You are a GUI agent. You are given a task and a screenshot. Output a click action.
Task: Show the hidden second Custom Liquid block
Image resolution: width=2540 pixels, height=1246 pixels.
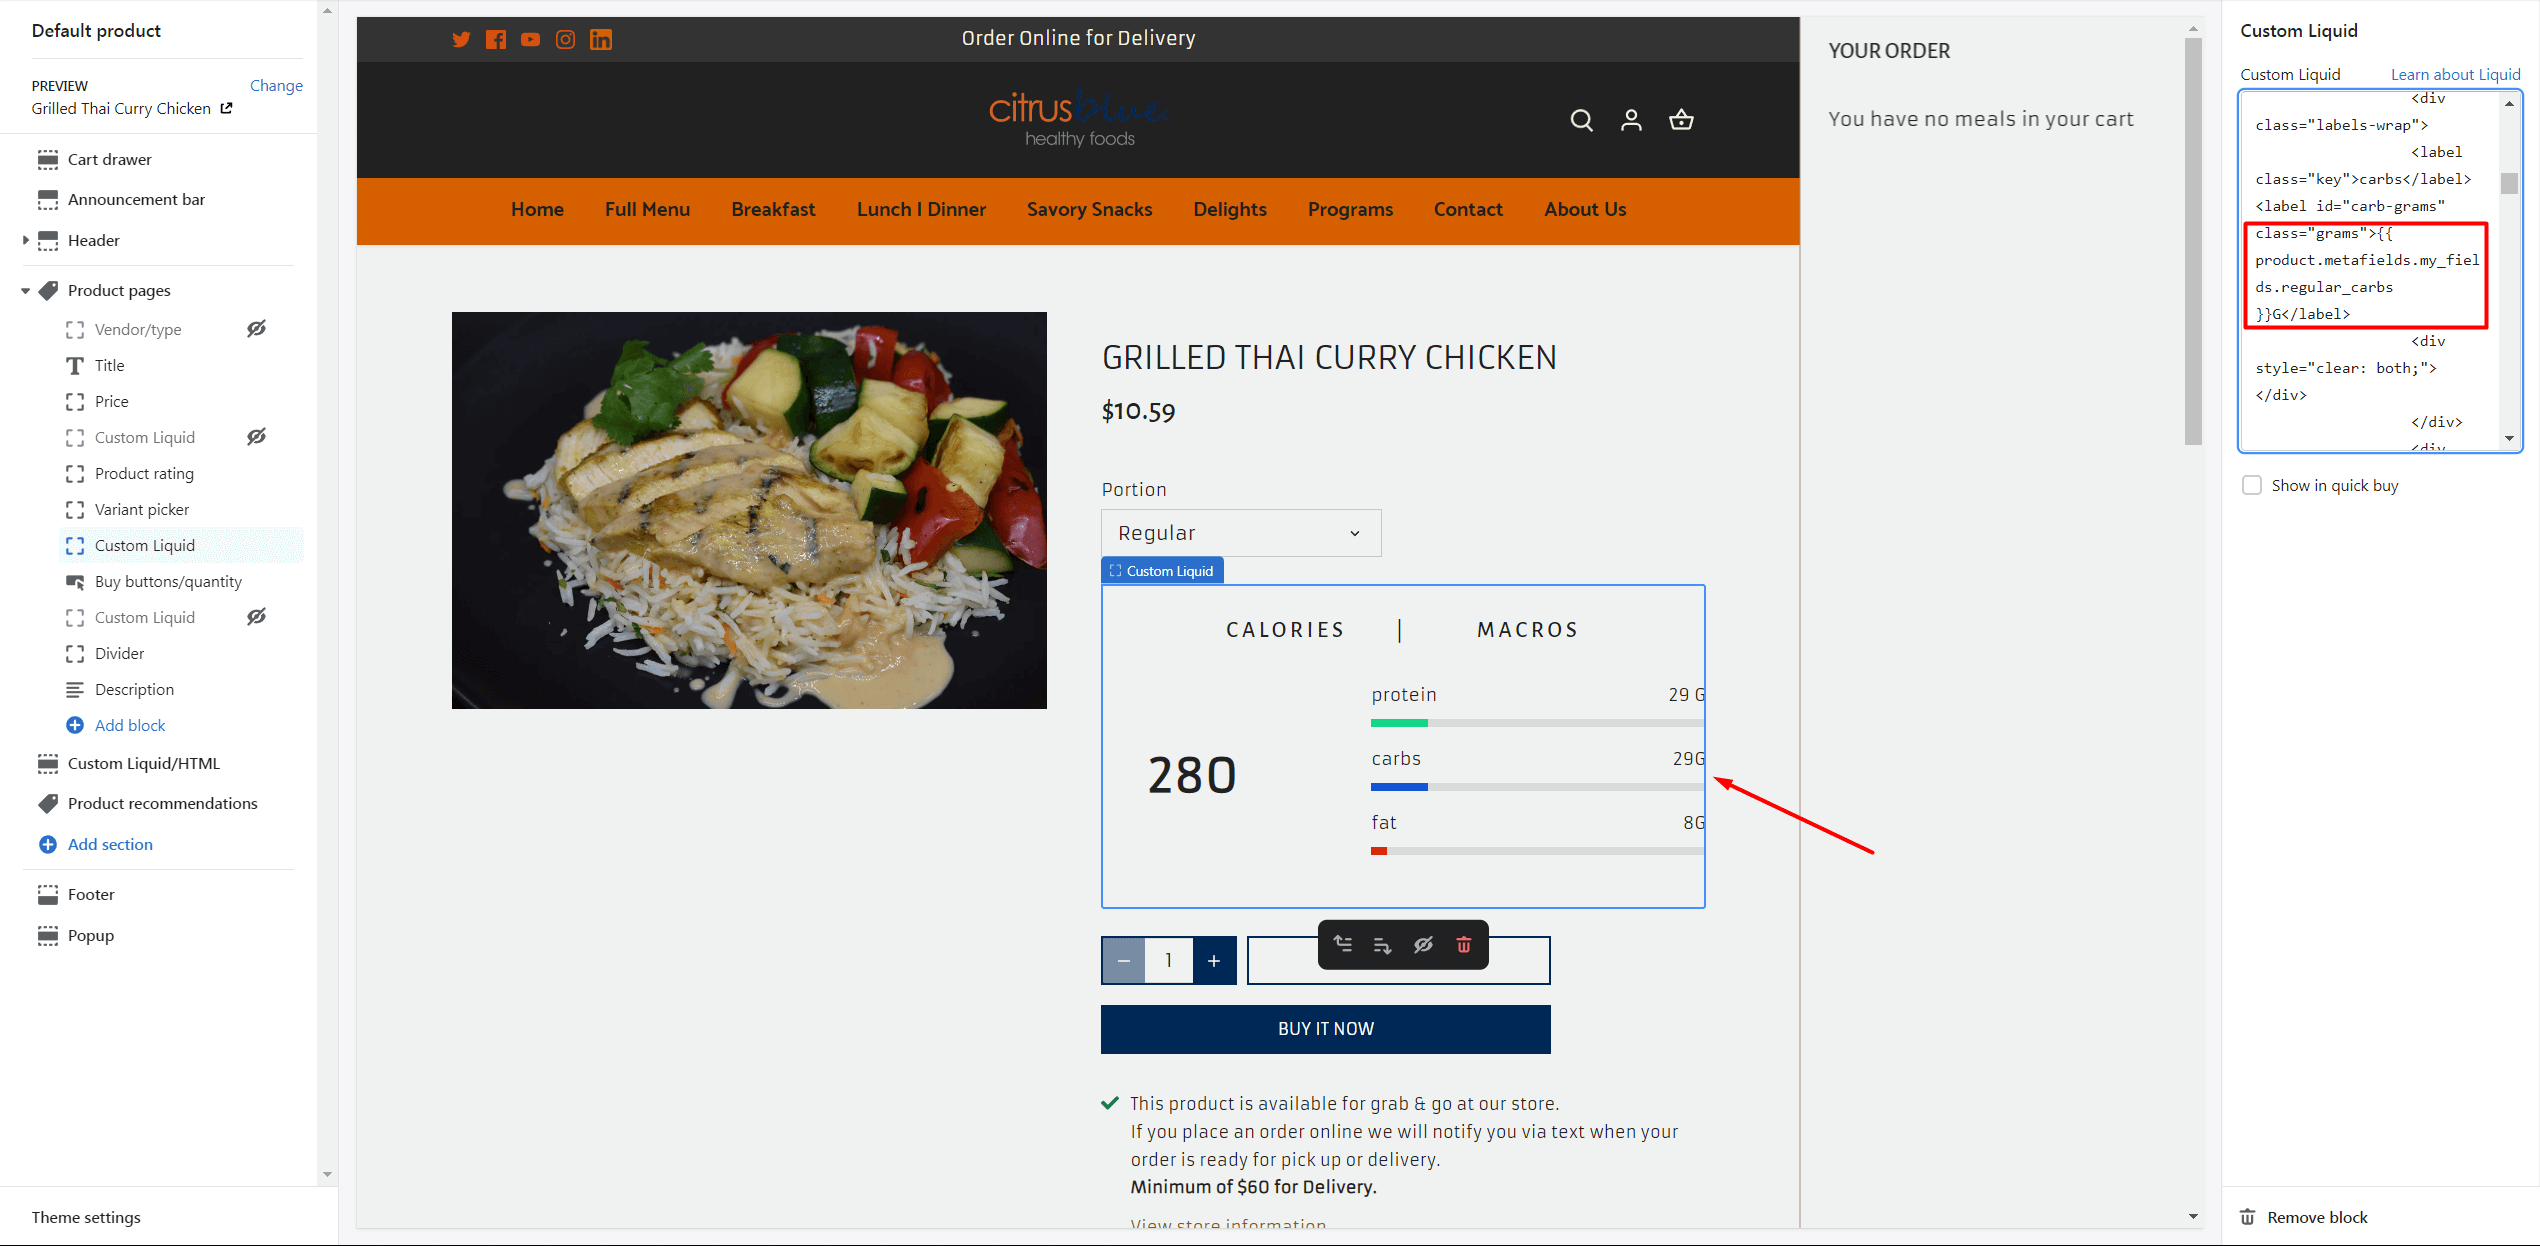point(256,617)
